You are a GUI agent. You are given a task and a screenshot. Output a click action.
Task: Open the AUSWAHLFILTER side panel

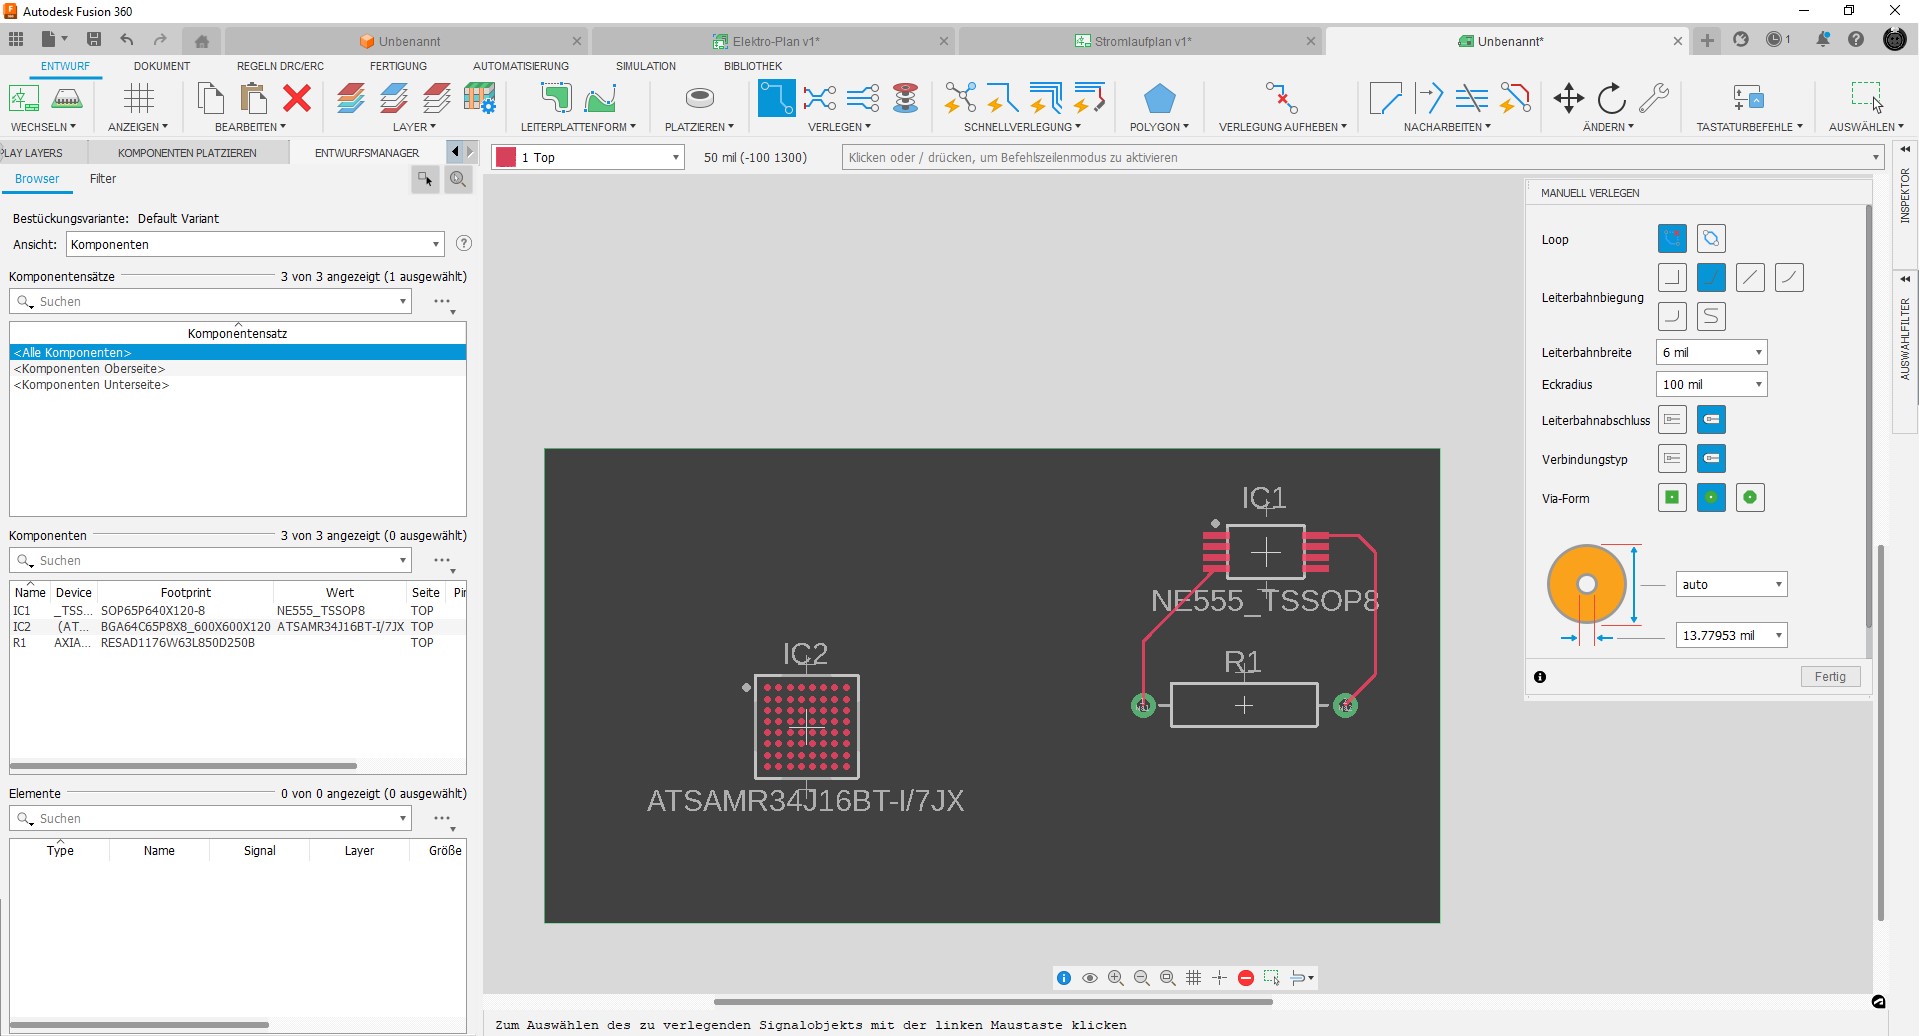[x=1905, y=340]
